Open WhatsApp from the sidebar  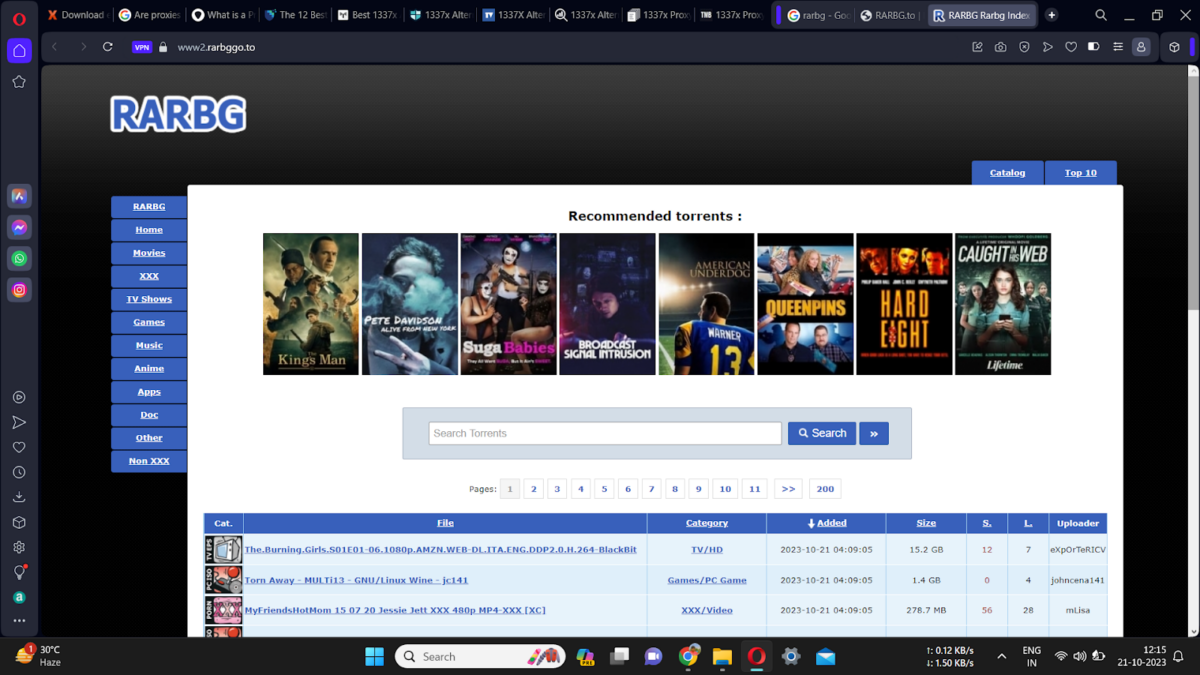[19, 257]
